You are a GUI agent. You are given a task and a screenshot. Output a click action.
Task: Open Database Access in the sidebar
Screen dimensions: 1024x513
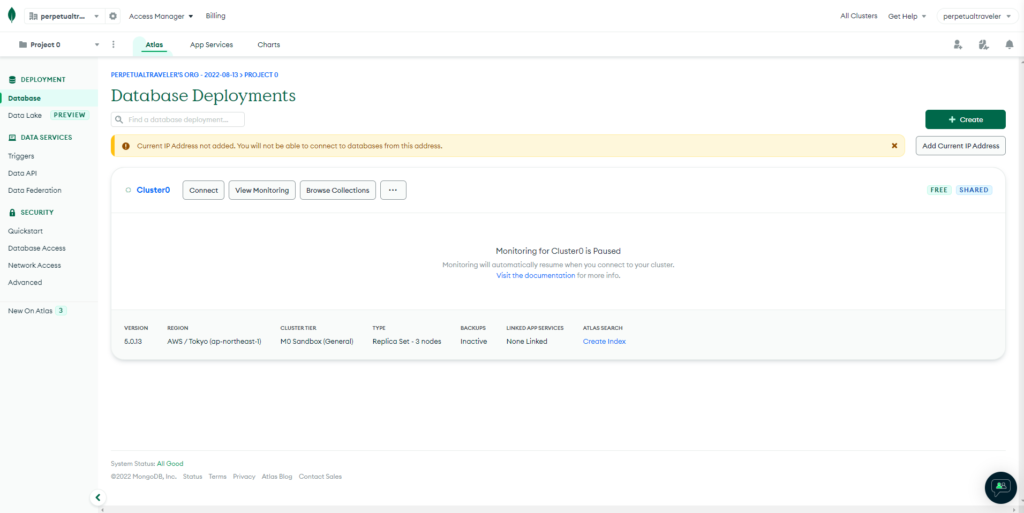pyautogui.click(x=37, y=248)
